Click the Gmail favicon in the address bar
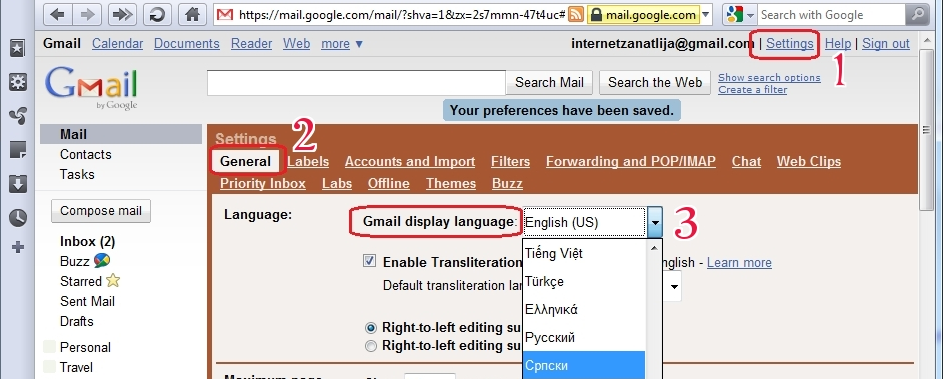Image resolution: width=943 pixels, height=381 pixels. 225,14
